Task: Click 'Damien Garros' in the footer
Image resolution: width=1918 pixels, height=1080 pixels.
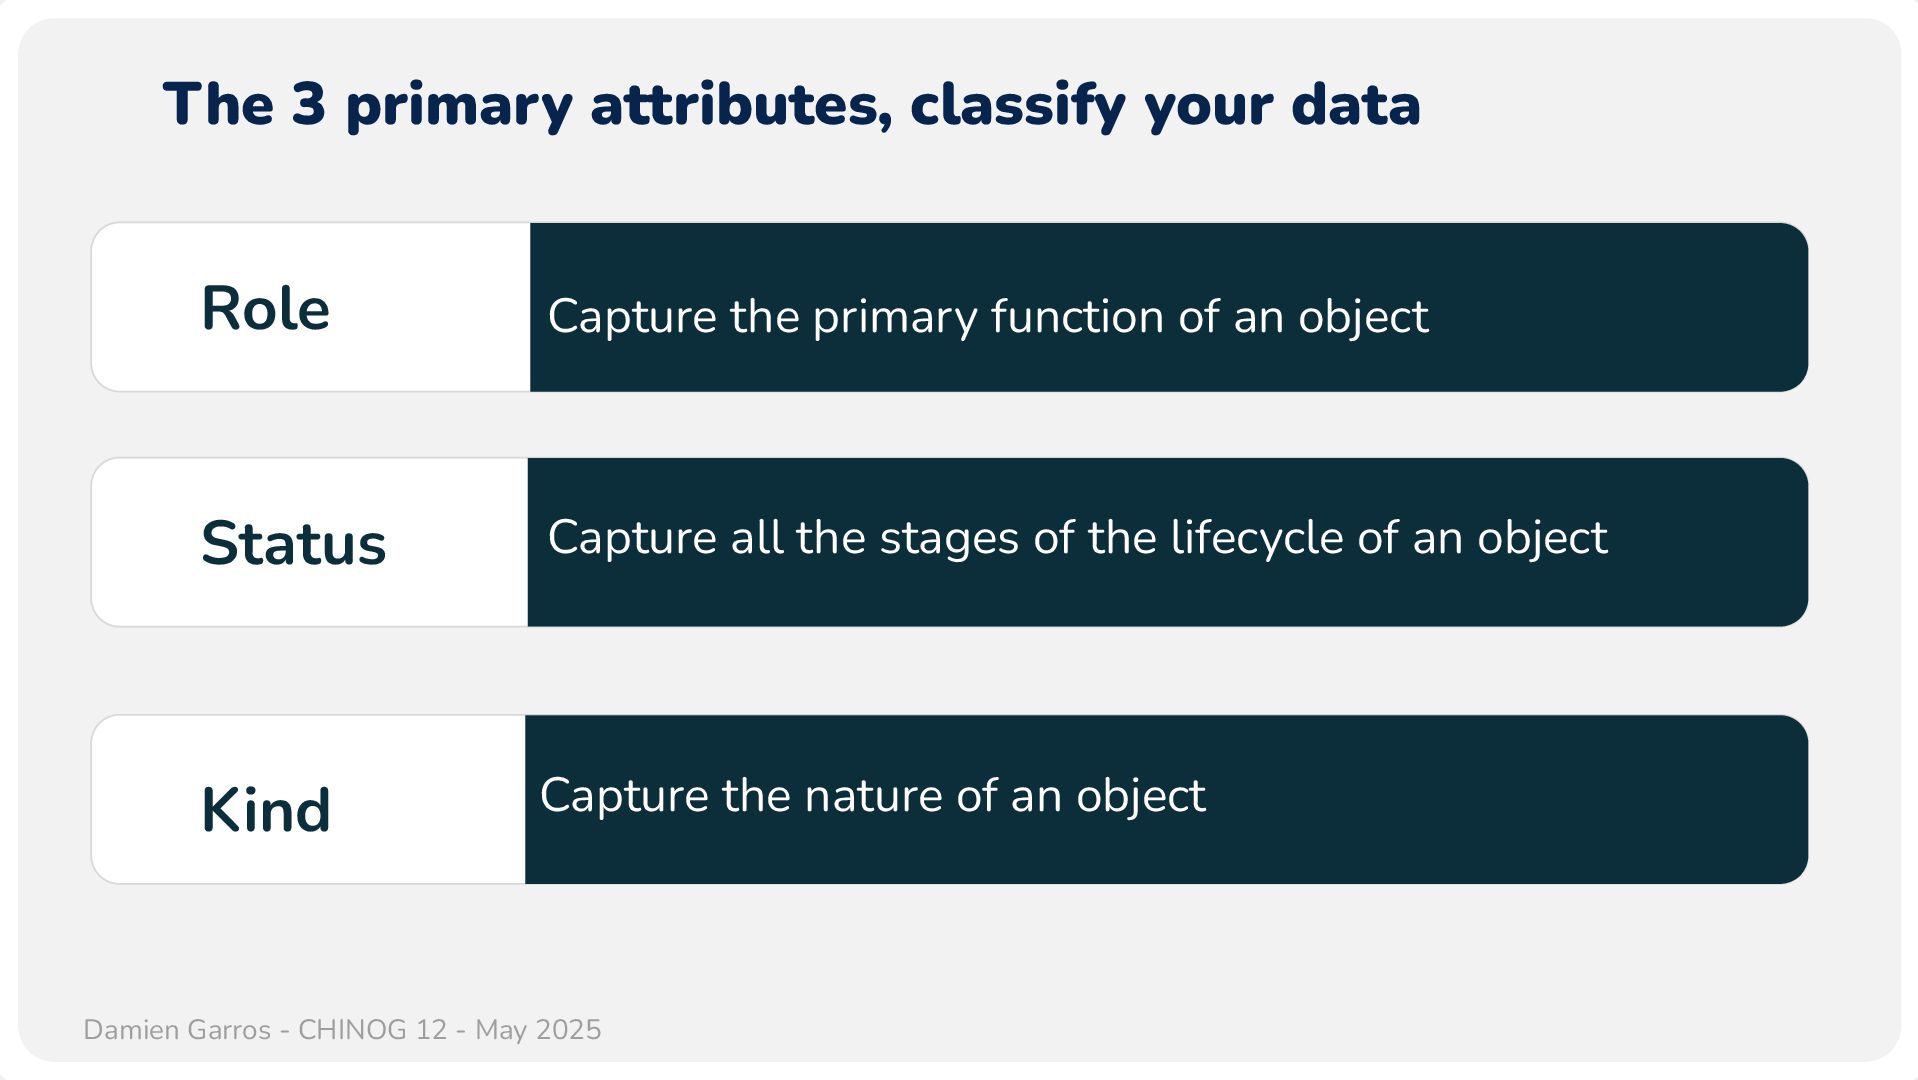Action: (x=177, y=1030)
